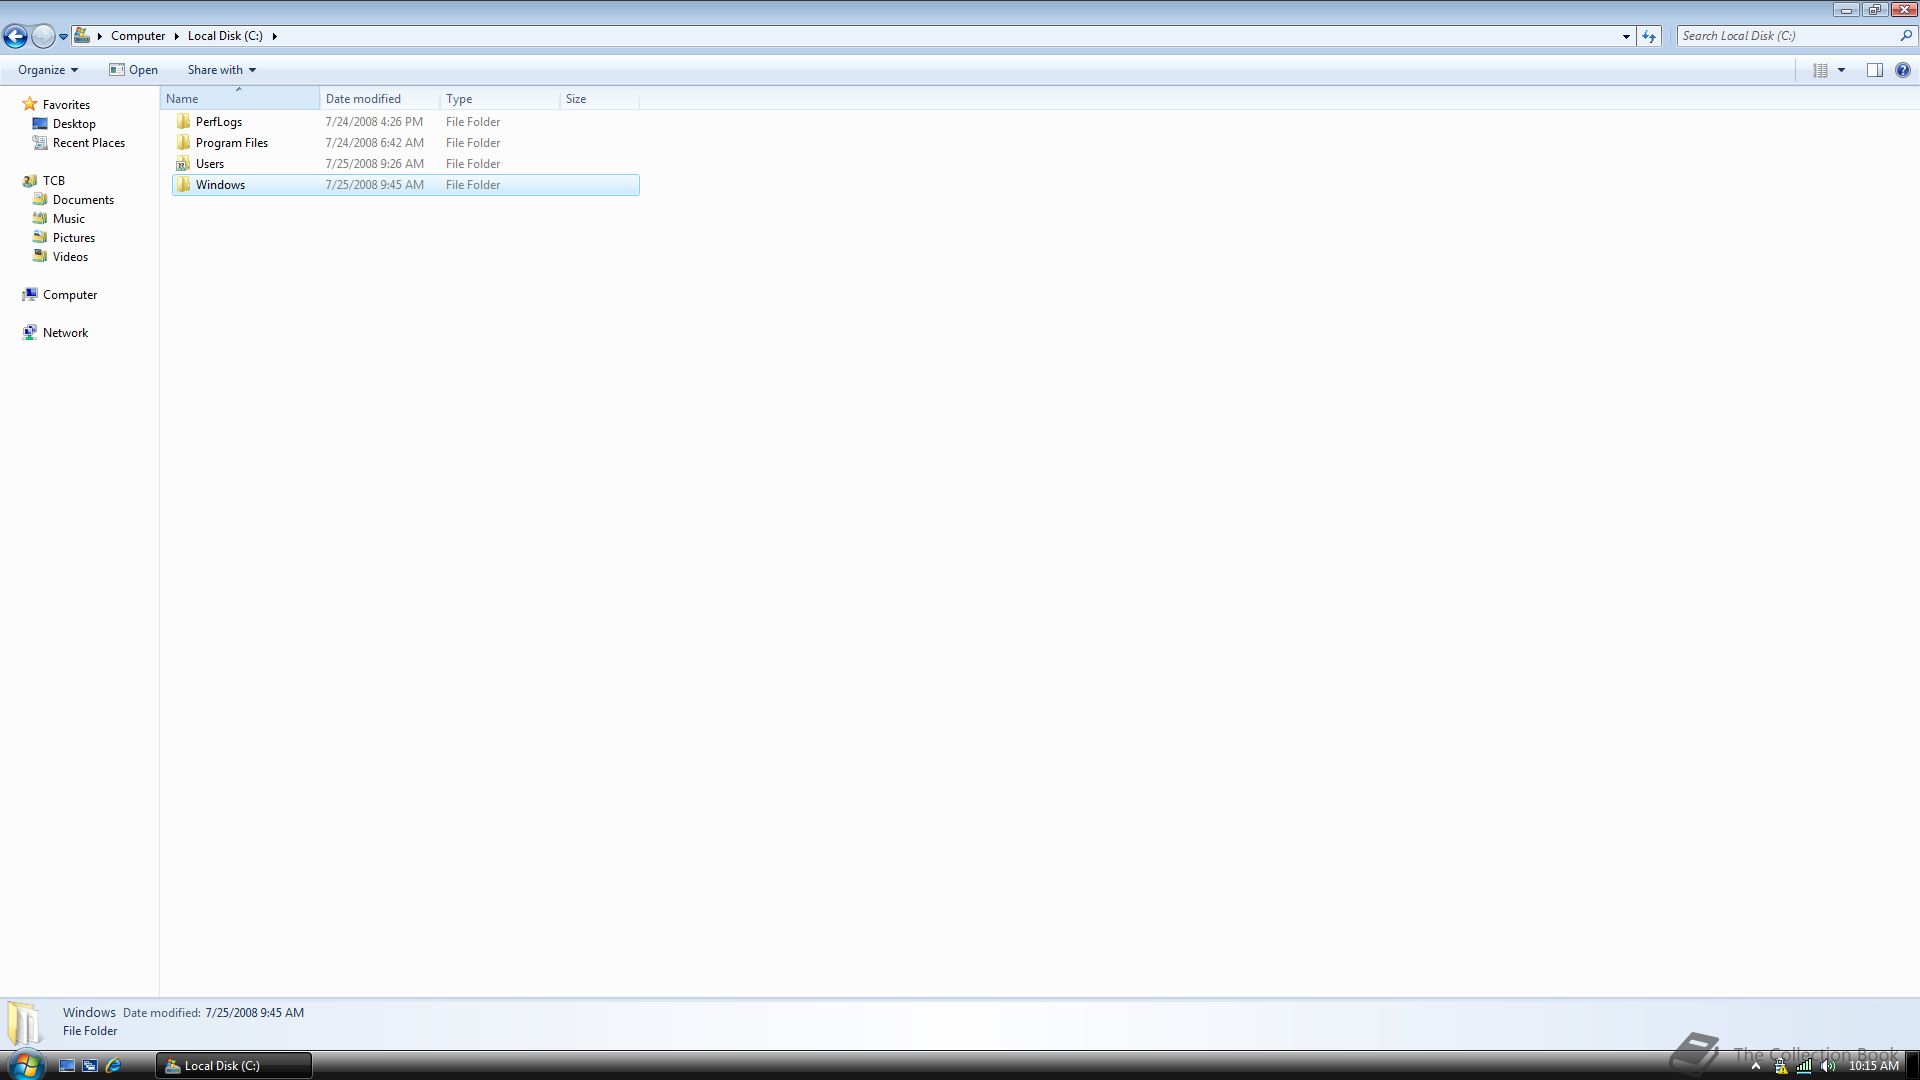The height and width of the screenshot is (1080, 1920).
Task: Click the search magnifier icon
Action: pyautogui.click(x=1906, y=35)
